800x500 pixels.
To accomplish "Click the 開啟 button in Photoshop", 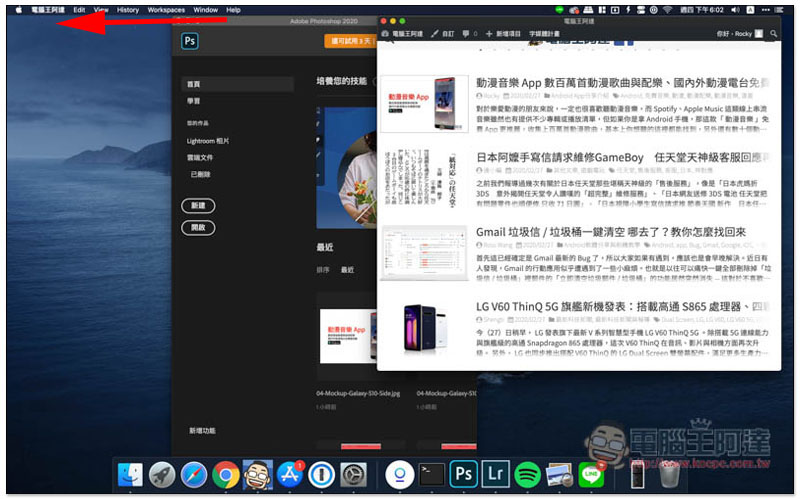I will click(198, 228).
